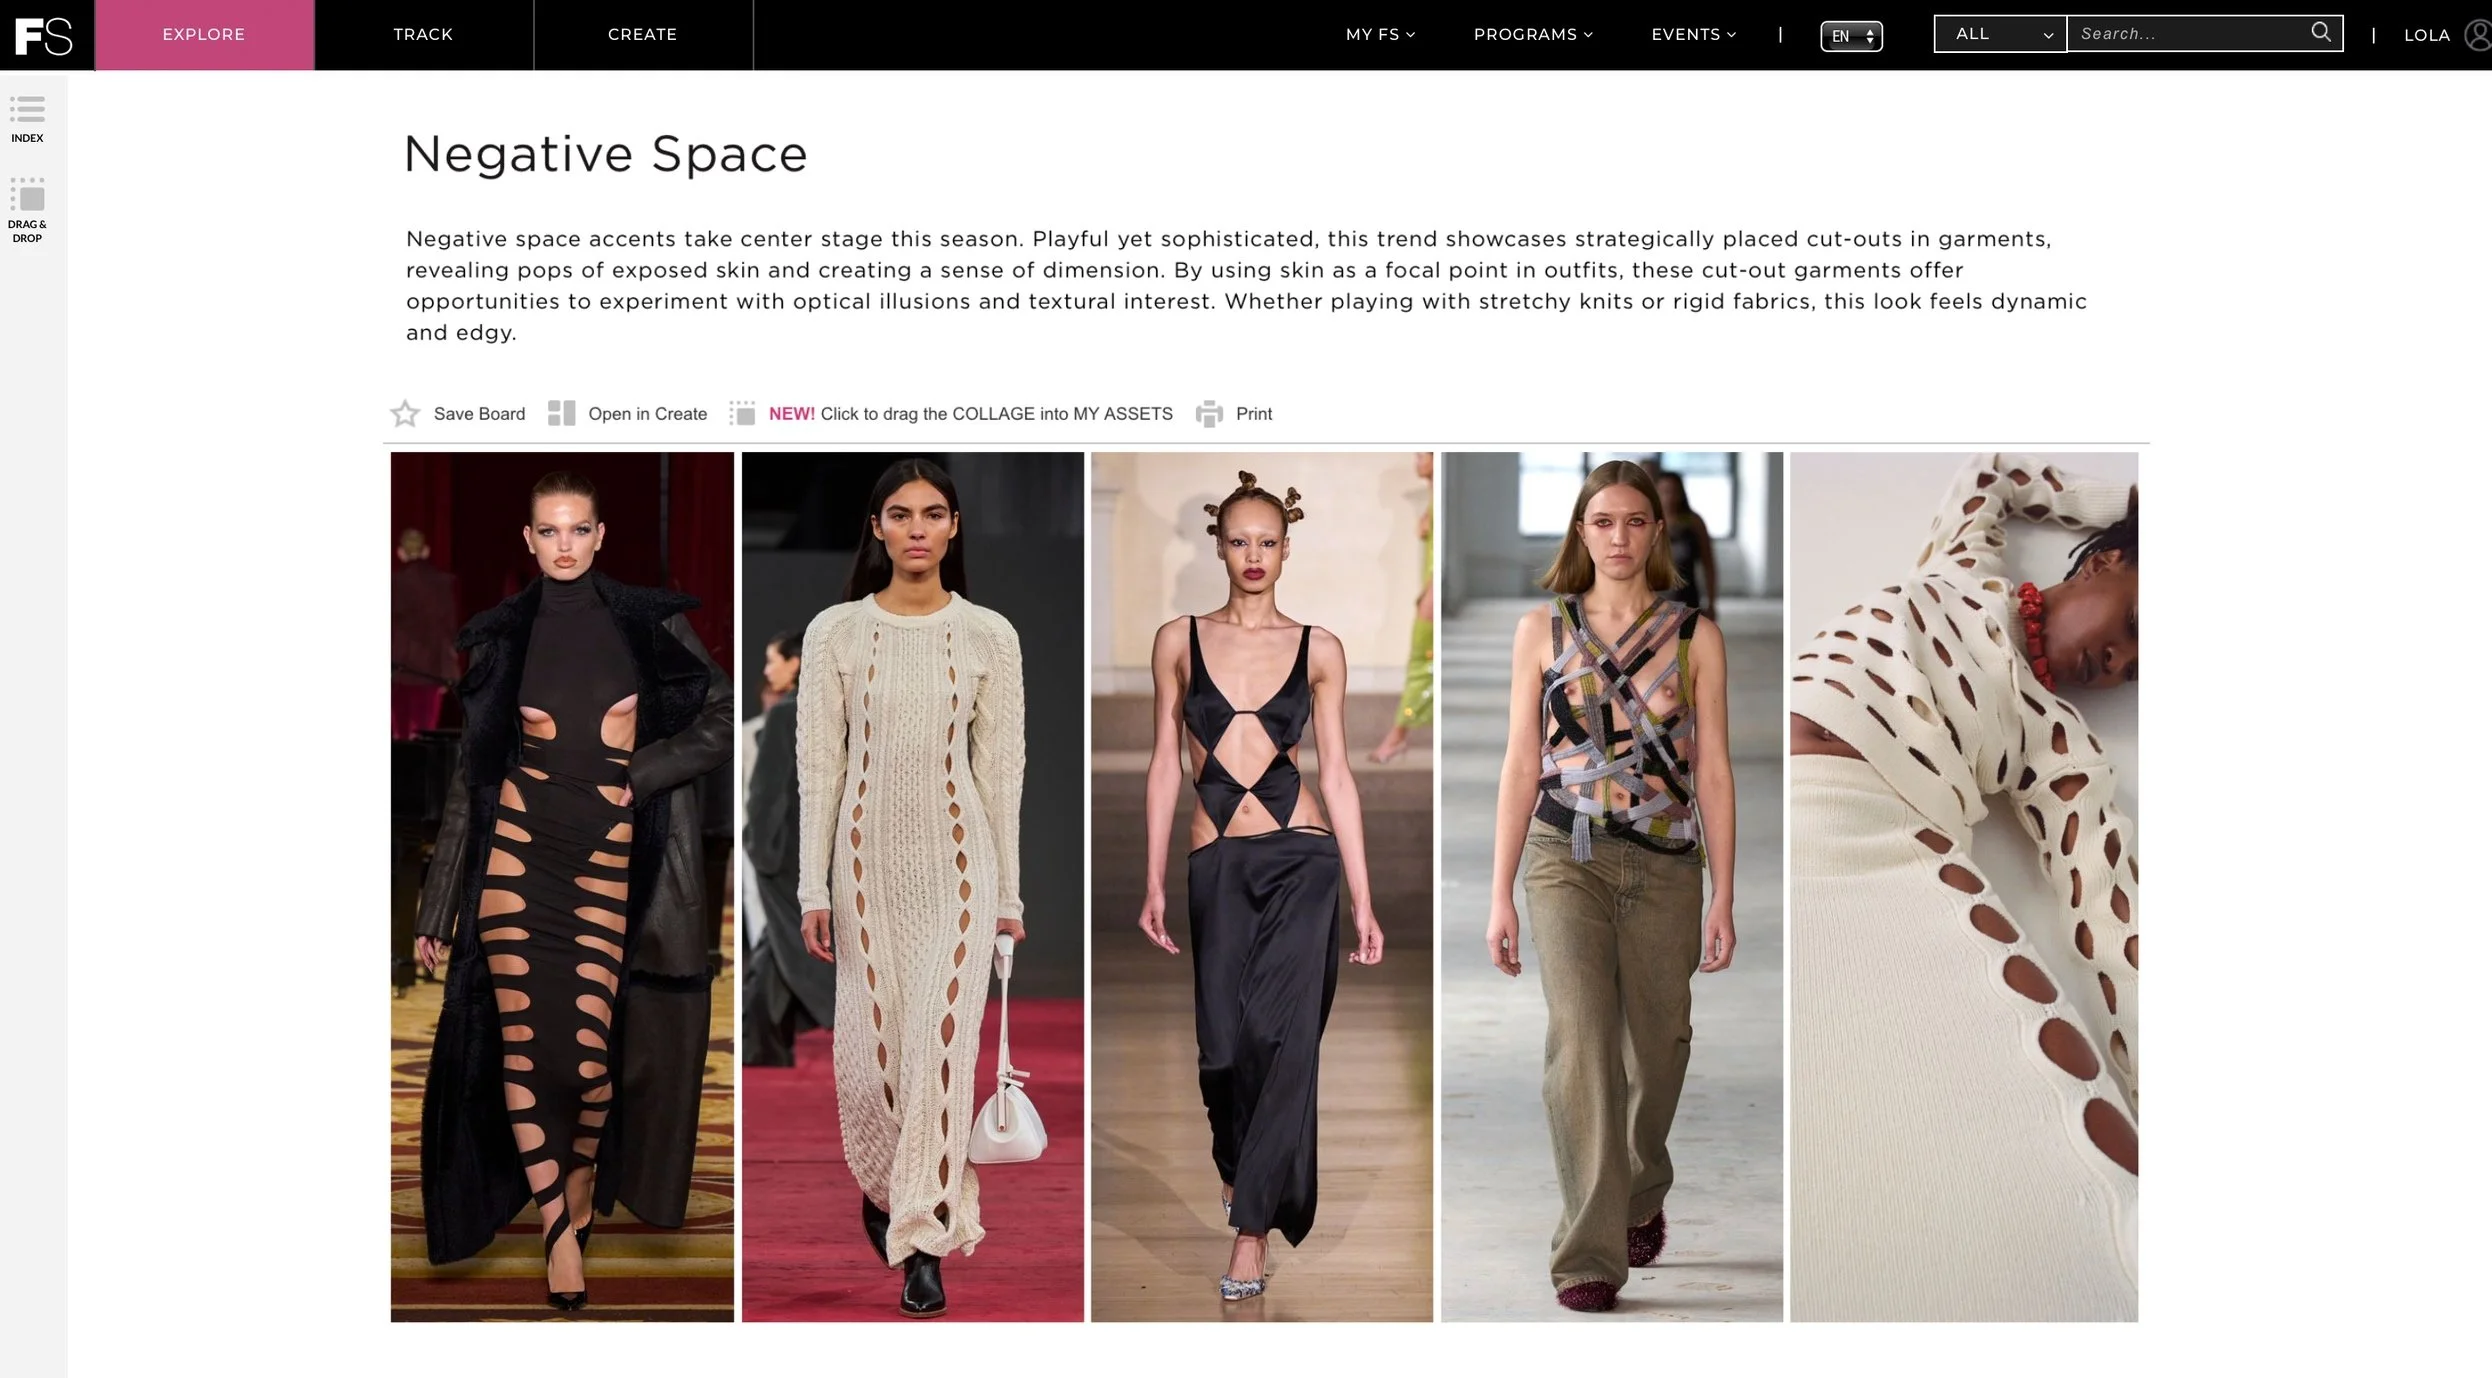Switch to the CREATE tab
Viewport: 2492px width, 1378px height.
click(x=643, y=35)
